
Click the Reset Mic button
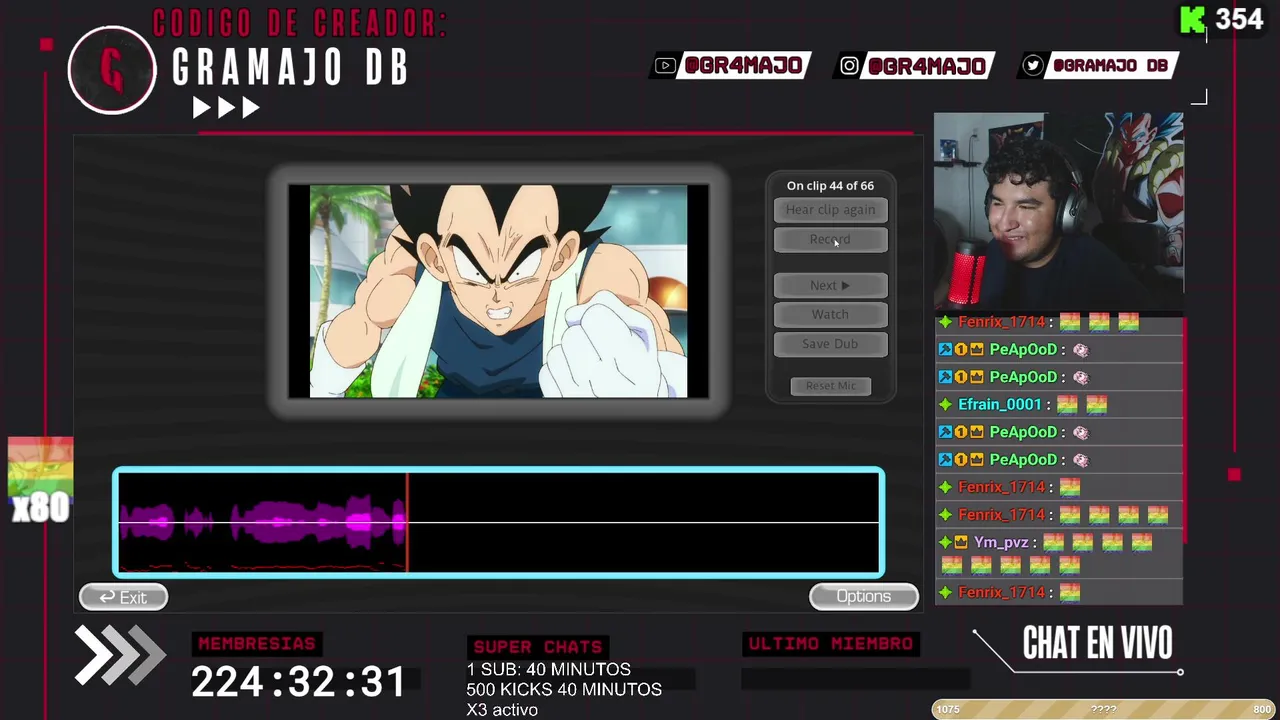tap(831, 386)
